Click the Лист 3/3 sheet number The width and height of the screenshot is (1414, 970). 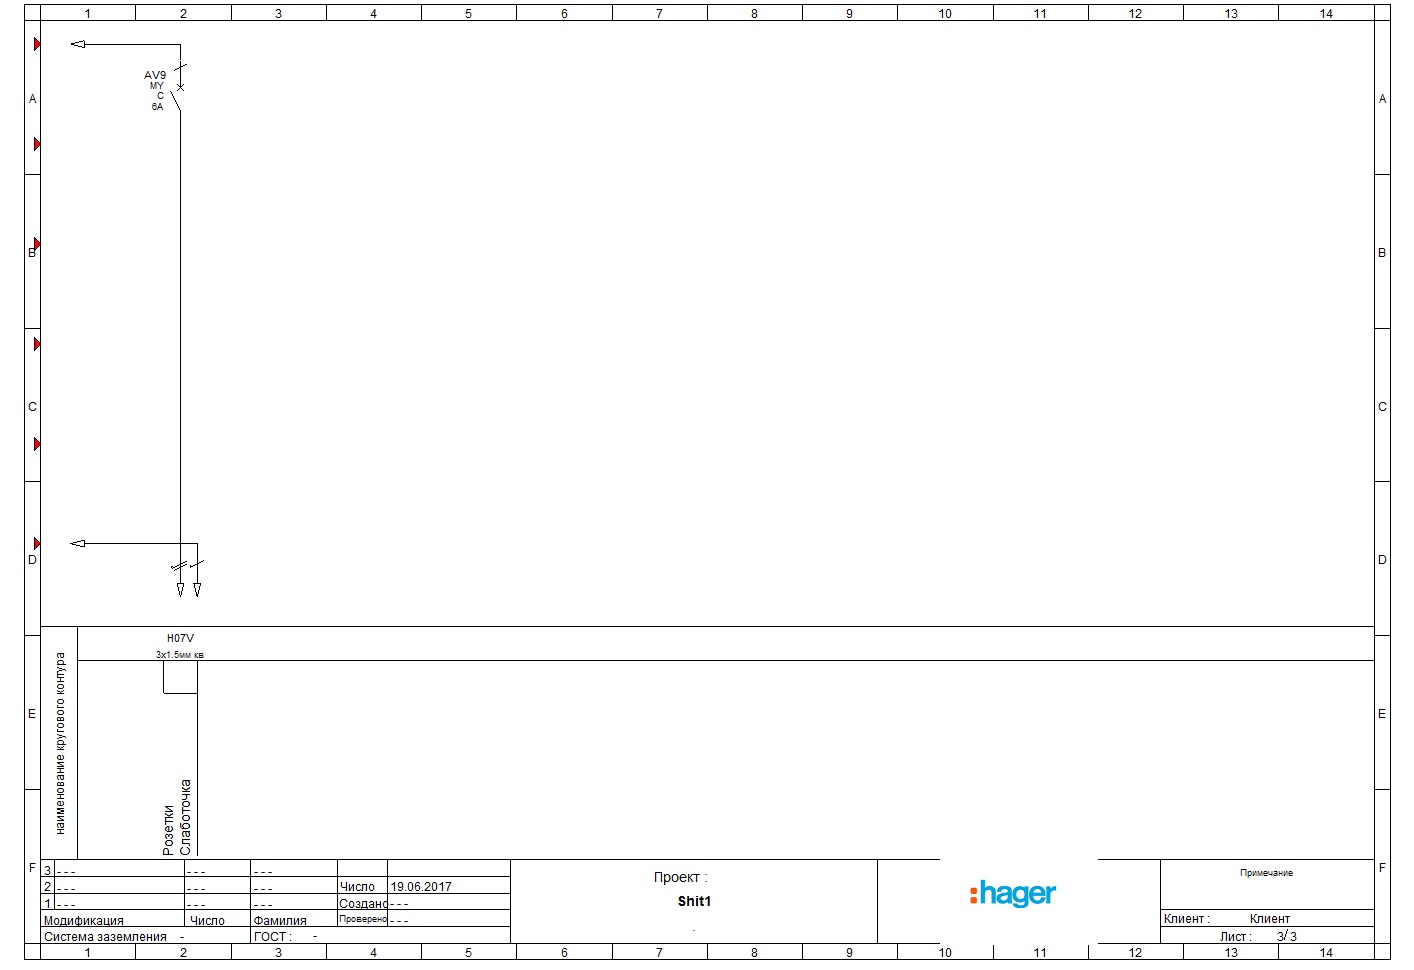click(1286, 937)
